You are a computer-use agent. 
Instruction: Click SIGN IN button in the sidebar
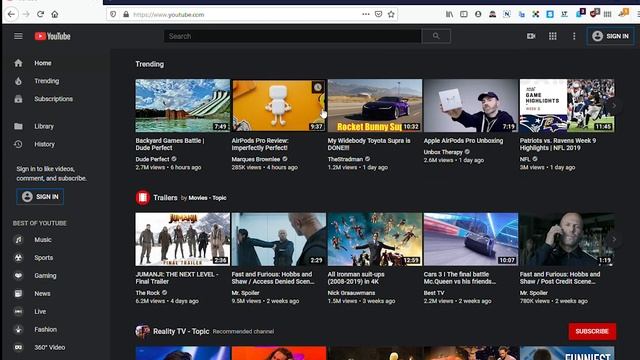(x=40, y=197)
